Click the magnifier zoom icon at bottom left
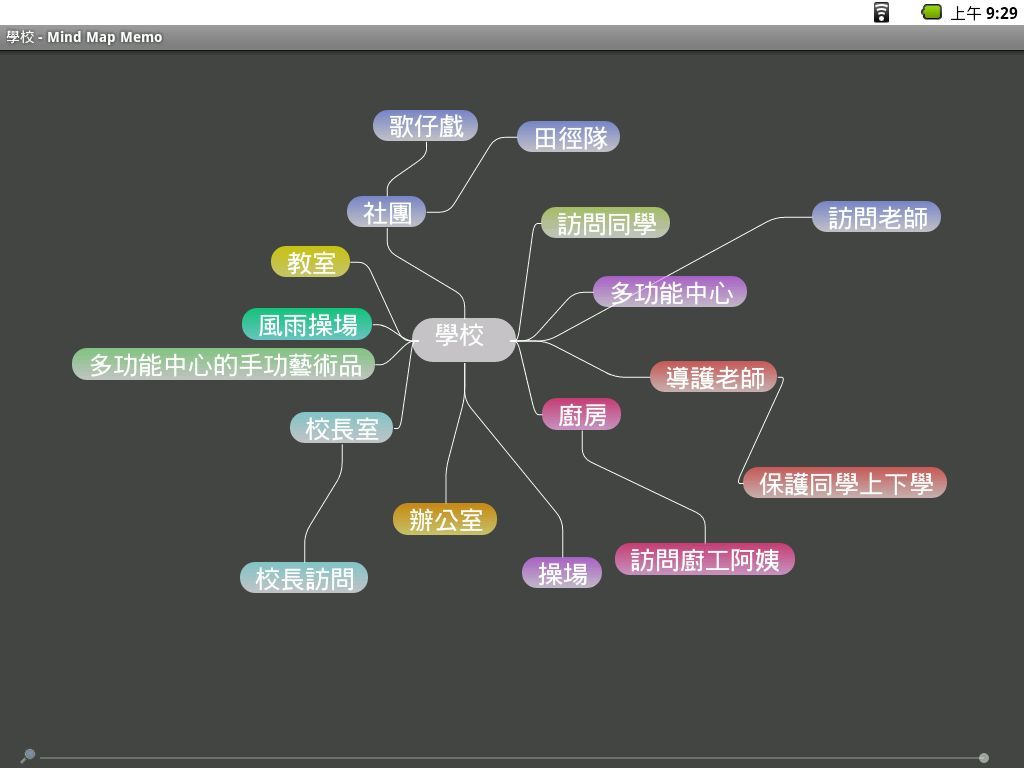 click(x=28, y=756)
